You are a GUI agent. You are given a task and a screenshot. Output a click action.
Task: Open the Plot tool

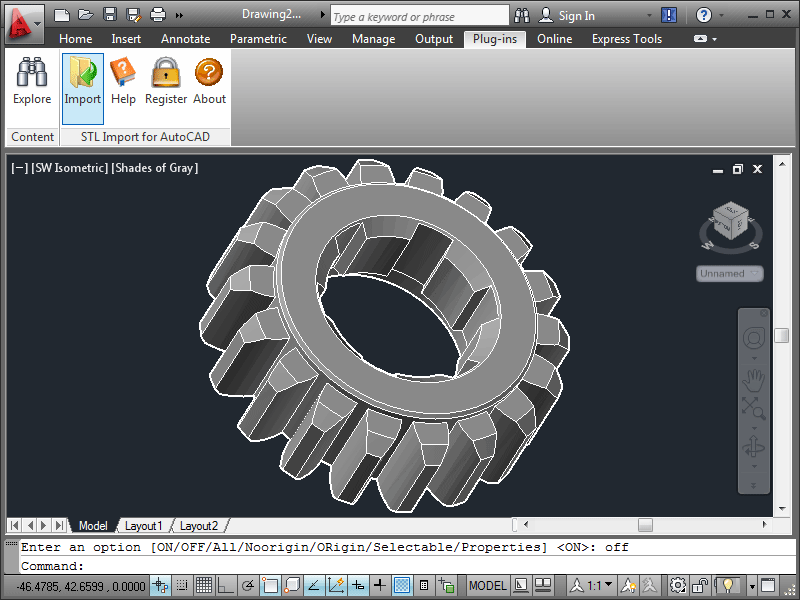tap(156, 14)
